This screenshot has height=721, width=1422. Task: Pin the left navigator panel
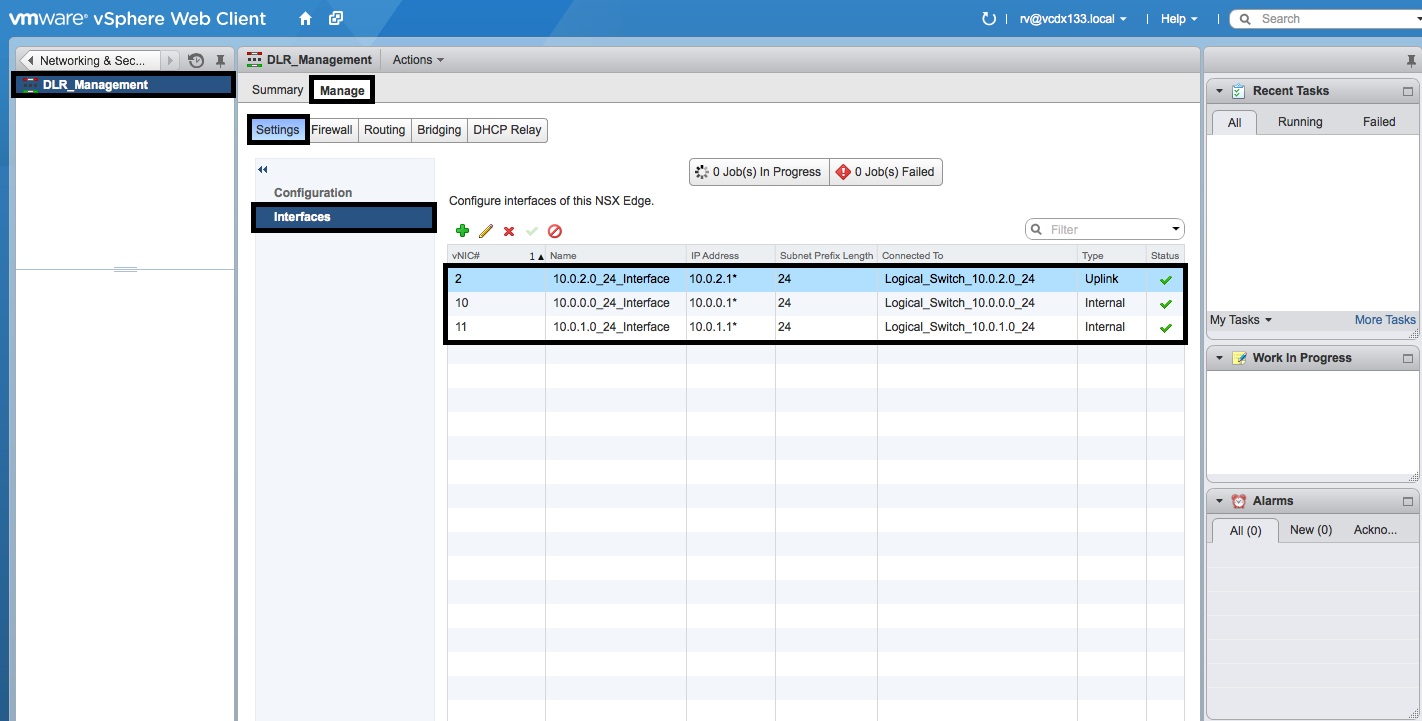[221, 61]
